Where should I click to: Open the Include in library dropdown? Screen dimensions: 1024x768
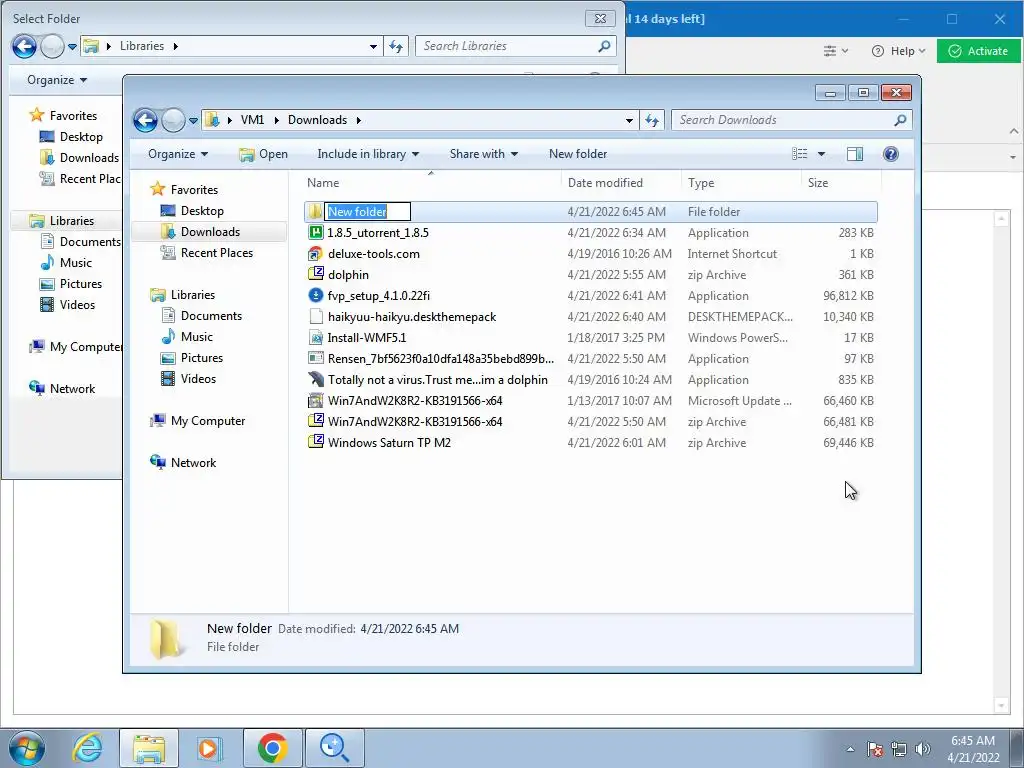pyautogui.click(x=368, y=154)
